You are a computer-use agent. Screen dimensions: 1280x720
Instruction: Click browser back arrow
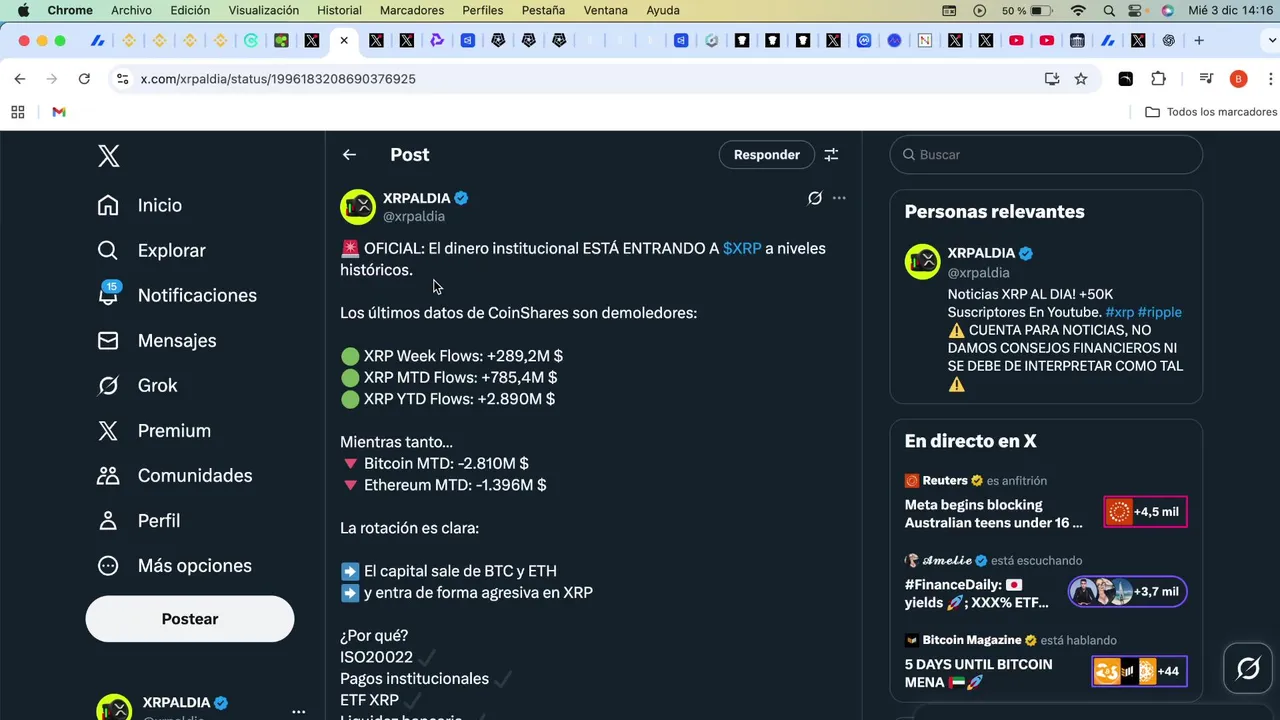point(20,79)
